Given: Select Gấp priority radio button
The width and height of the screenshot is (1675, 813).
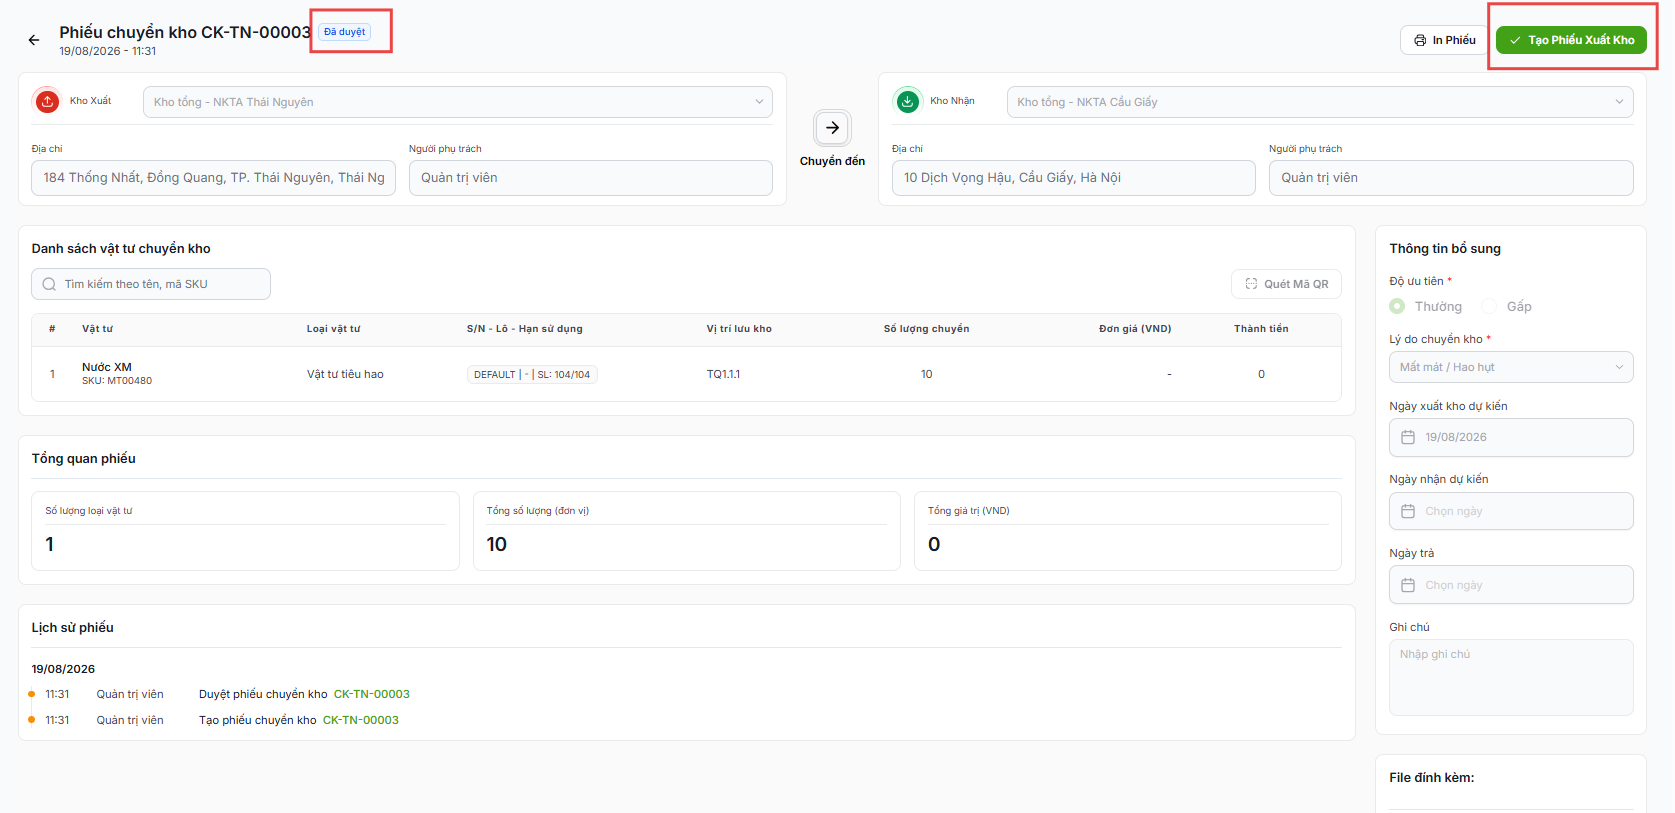Looking at the screenshot, I should pyautogui.click(x=1489, y=306).
